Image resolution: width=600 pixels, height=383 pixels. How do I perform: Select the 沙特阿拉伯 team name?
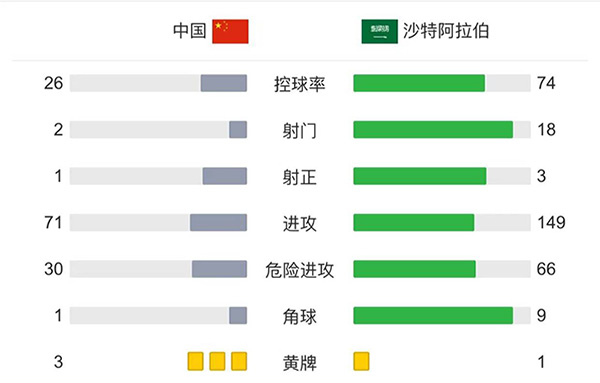pyautogui.click(x=446, y=31)
